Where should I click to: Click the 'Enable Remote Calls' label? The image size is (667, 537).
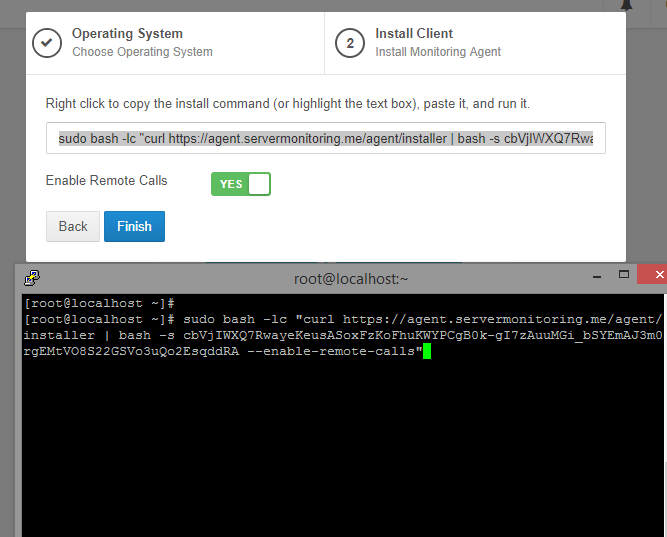pos(106,180)
